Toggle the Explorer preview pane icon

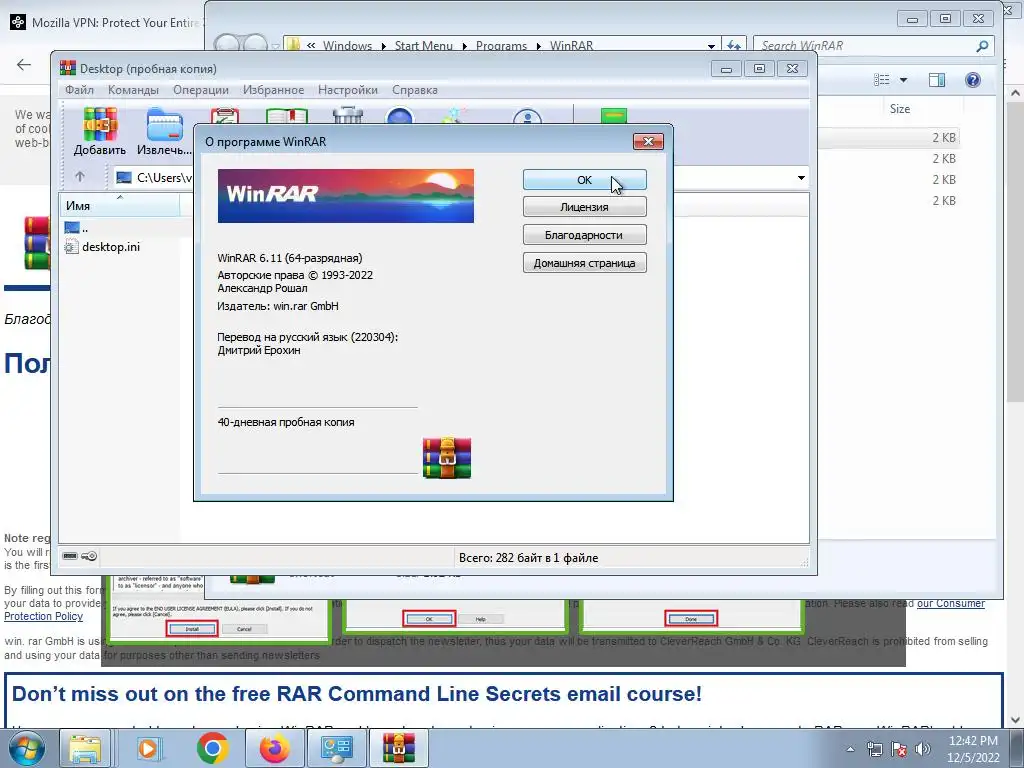click(936, 80)
